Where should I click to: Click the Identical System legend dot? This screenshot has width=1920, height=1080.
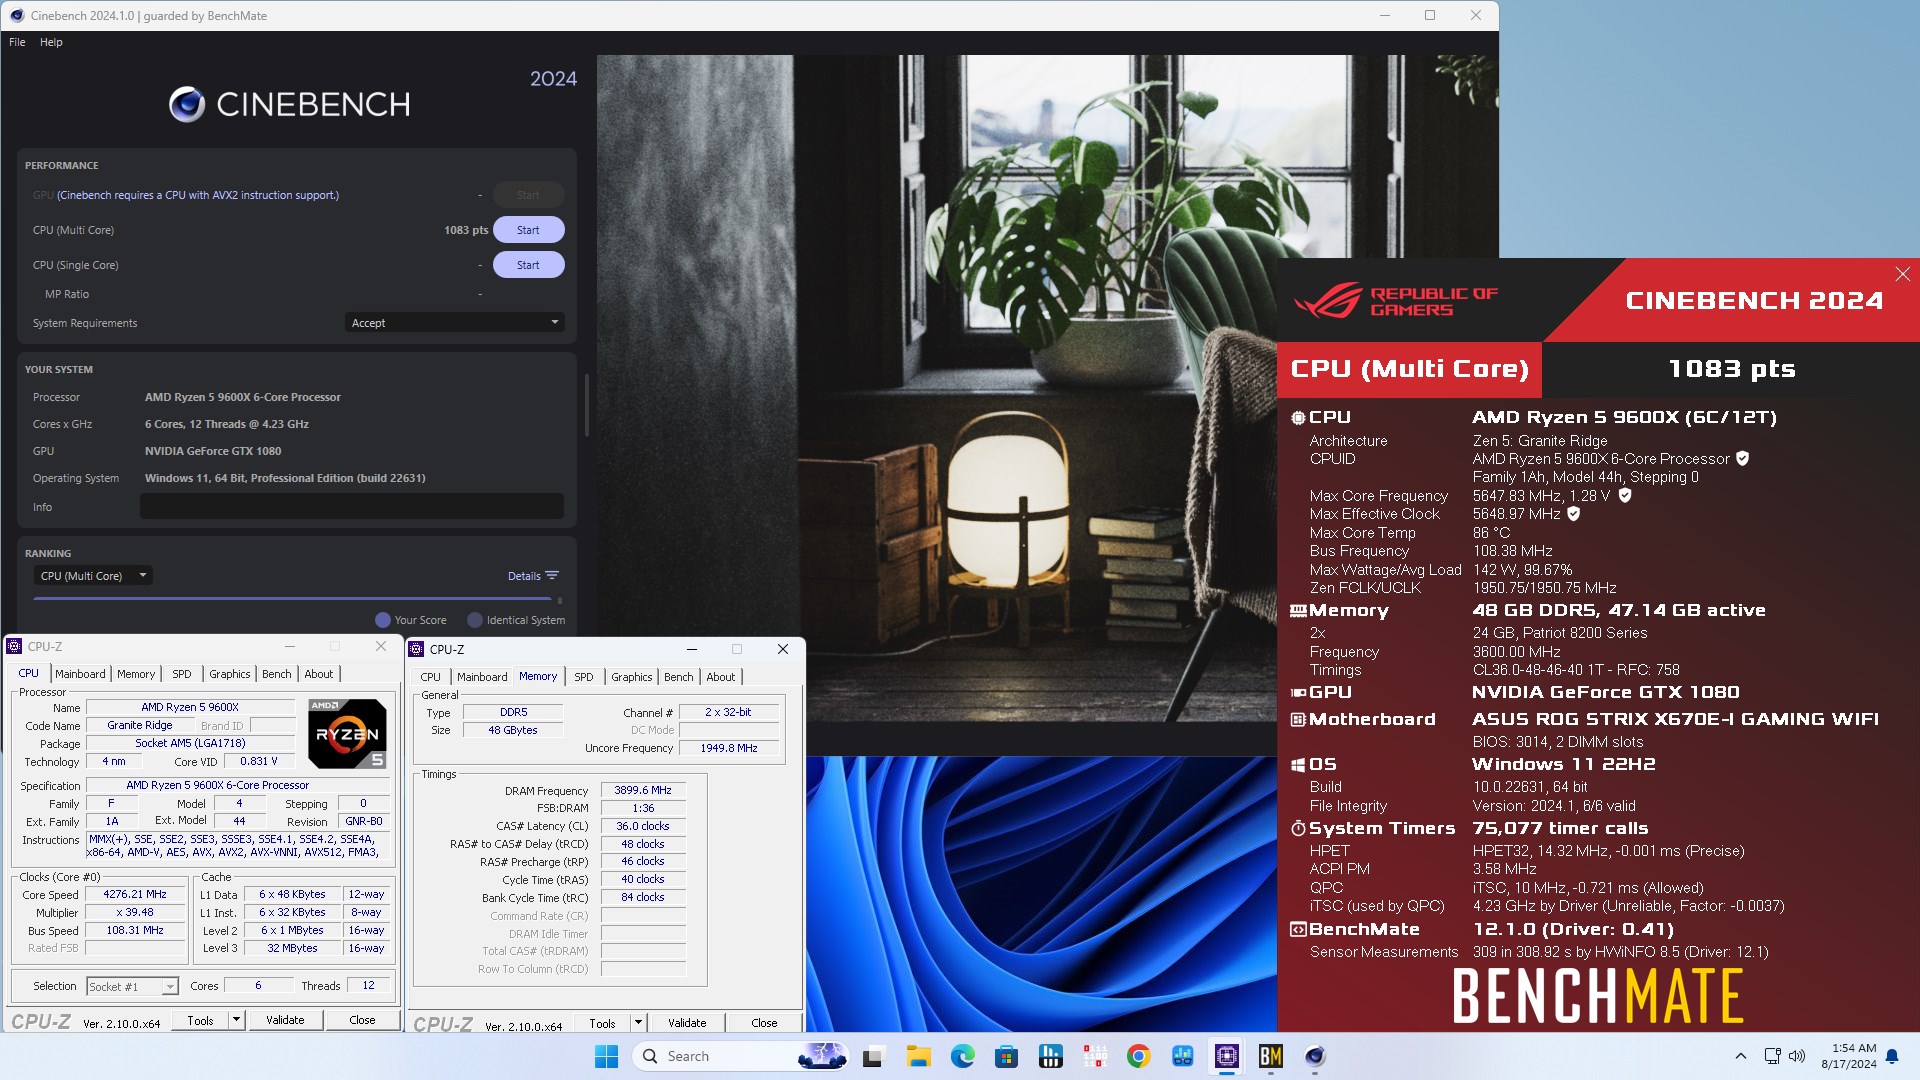pos(475,620)
